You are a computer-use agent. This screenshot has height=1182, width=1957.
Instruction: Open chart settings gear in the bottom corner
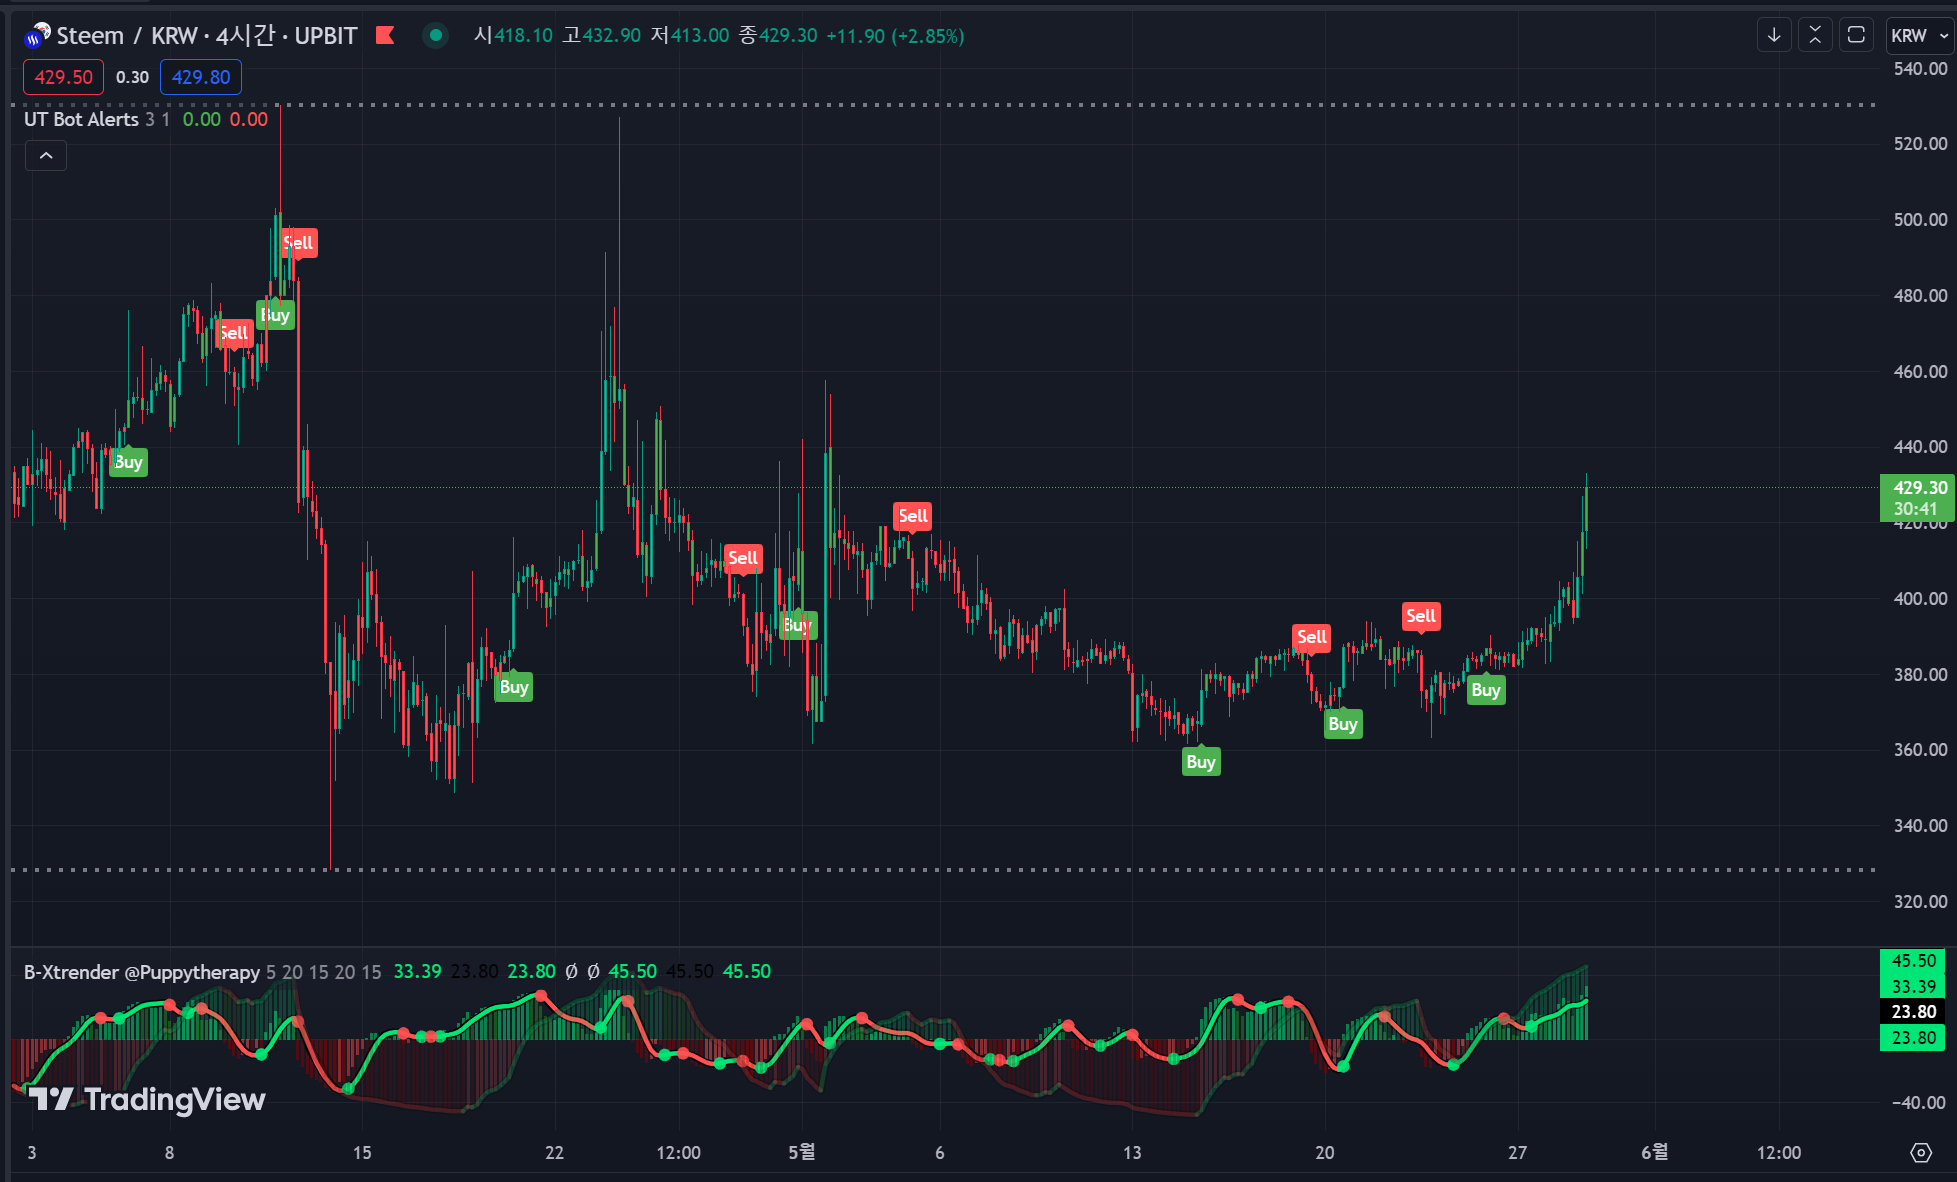1920,1152
